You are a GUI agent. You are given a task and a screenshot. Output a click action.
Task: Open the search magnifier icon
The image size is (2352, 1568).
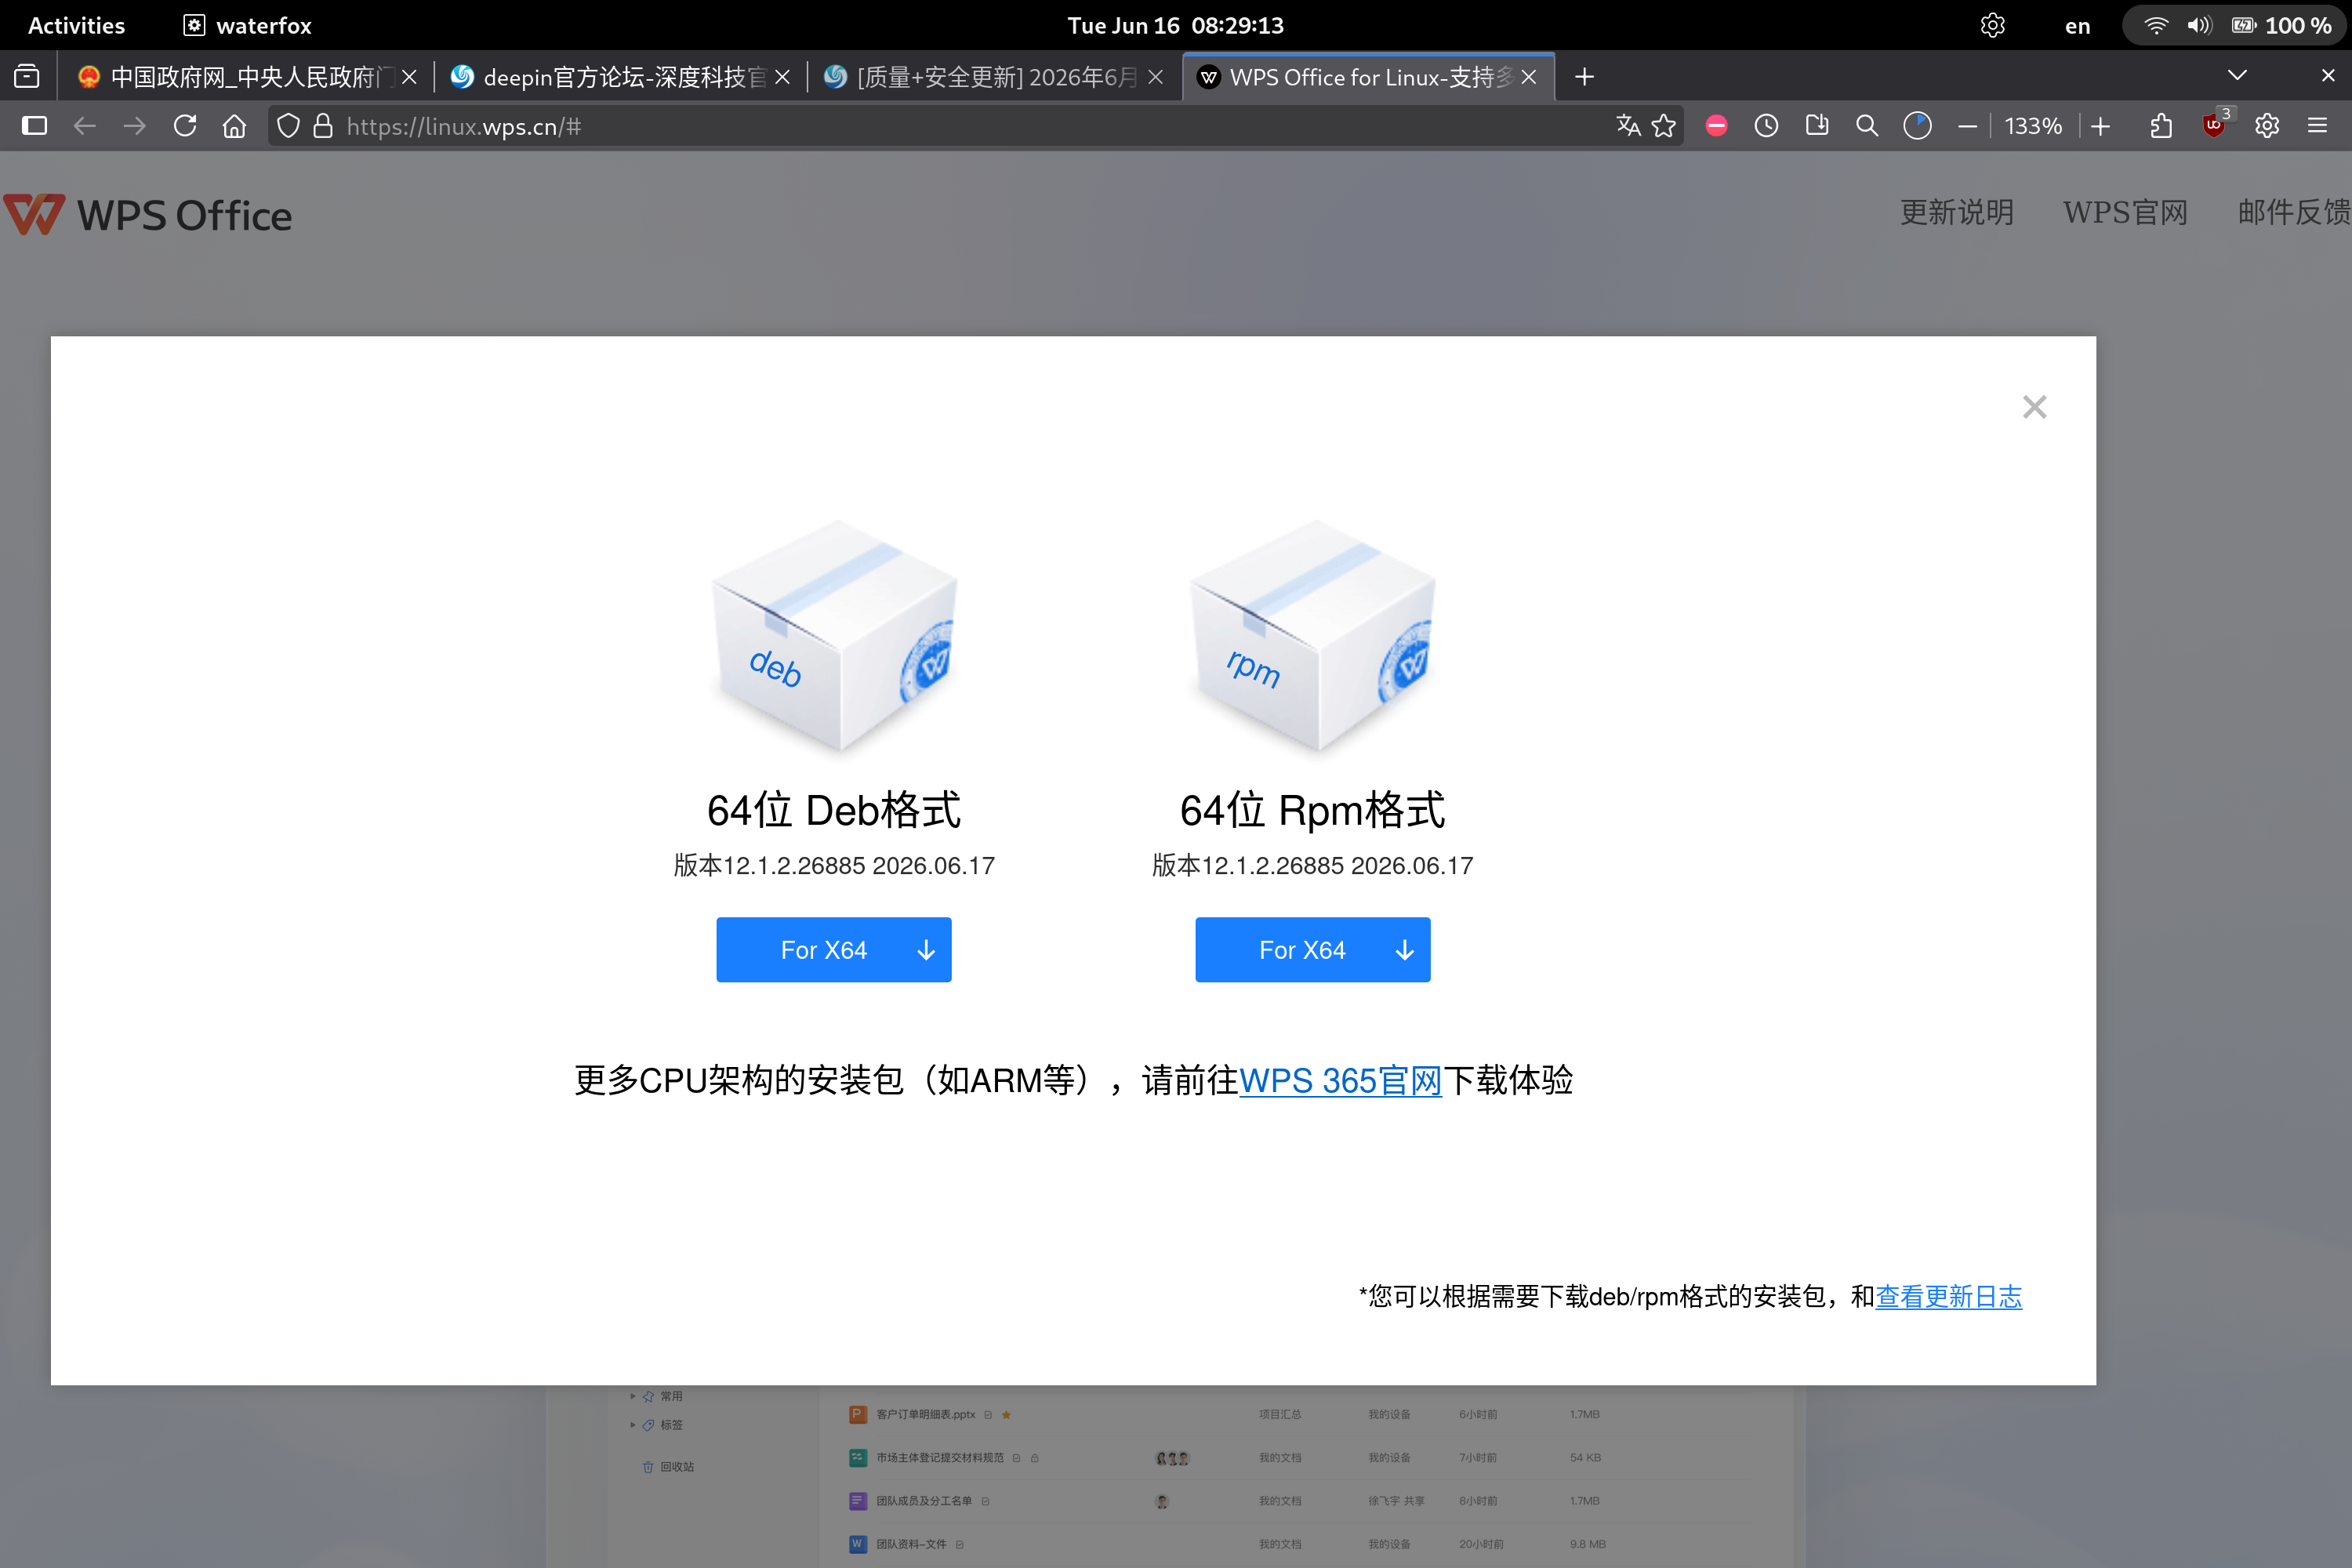tap(1867, 126)
